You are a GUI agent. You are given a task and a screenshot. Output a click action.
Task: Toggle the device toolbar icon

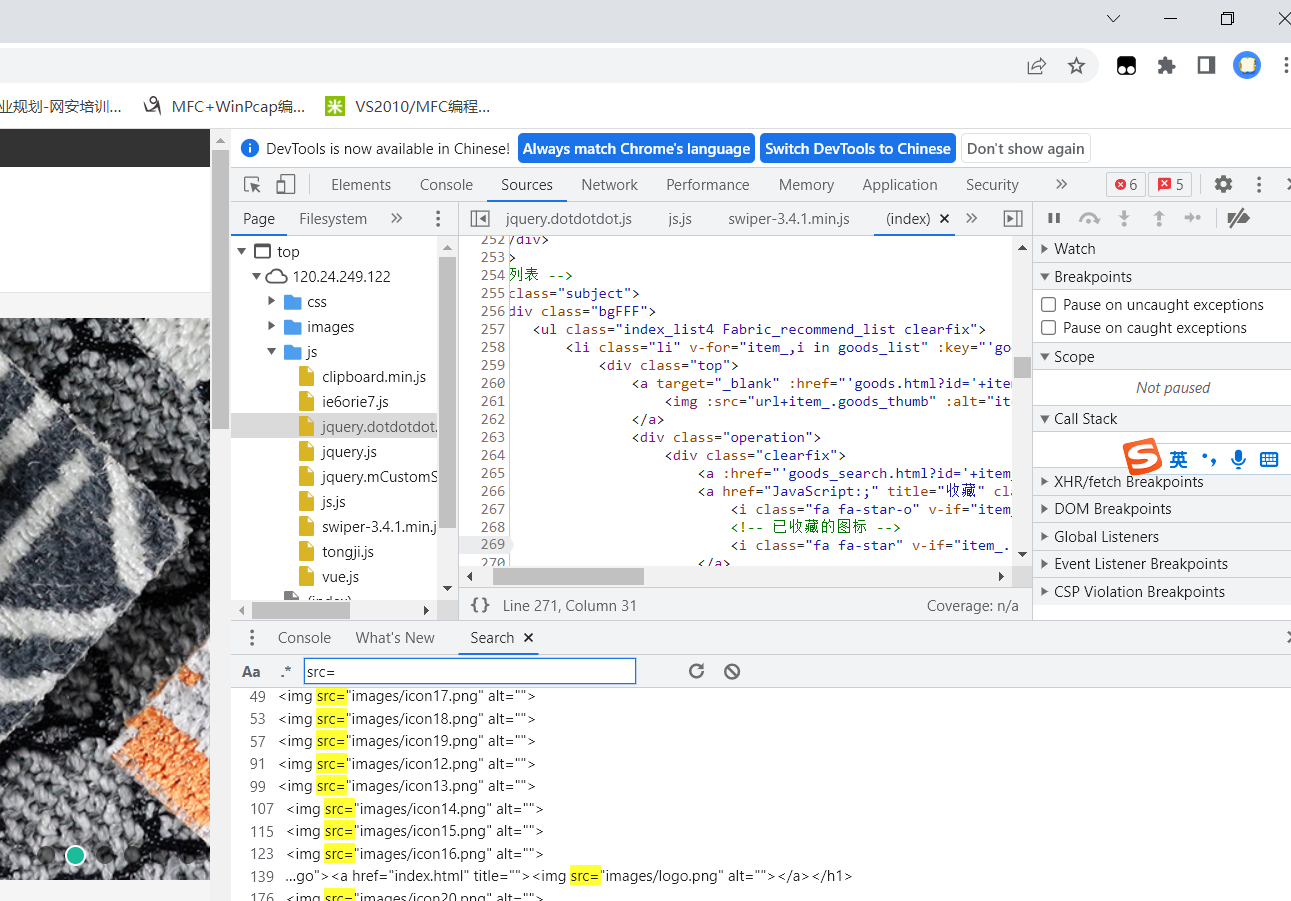(286, 185)
